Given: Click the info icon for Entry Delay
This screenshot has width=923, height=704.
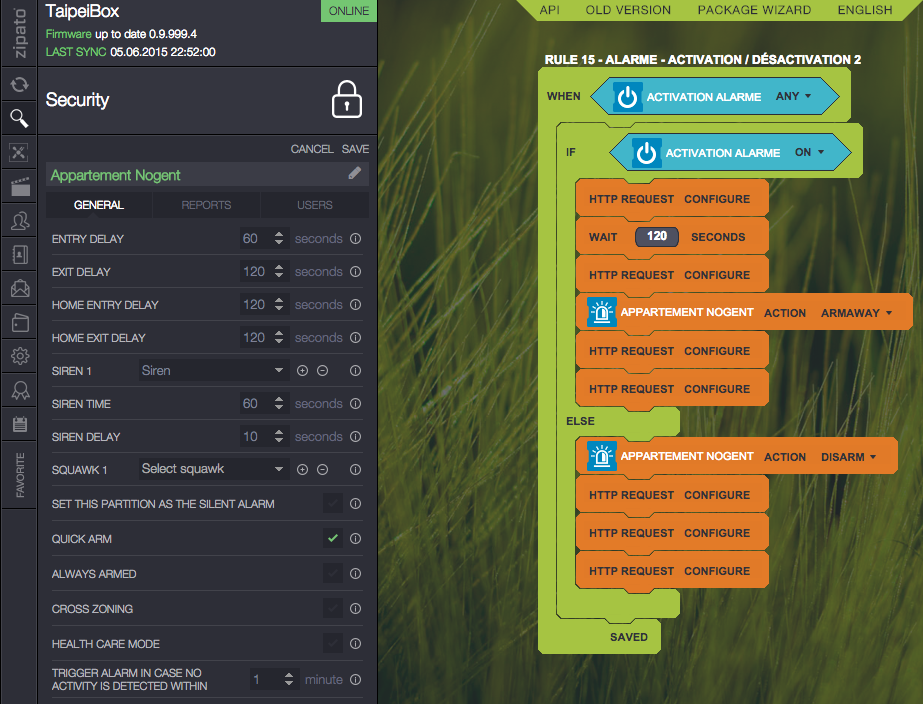Looking at the screenshot, I should point(355,239).
